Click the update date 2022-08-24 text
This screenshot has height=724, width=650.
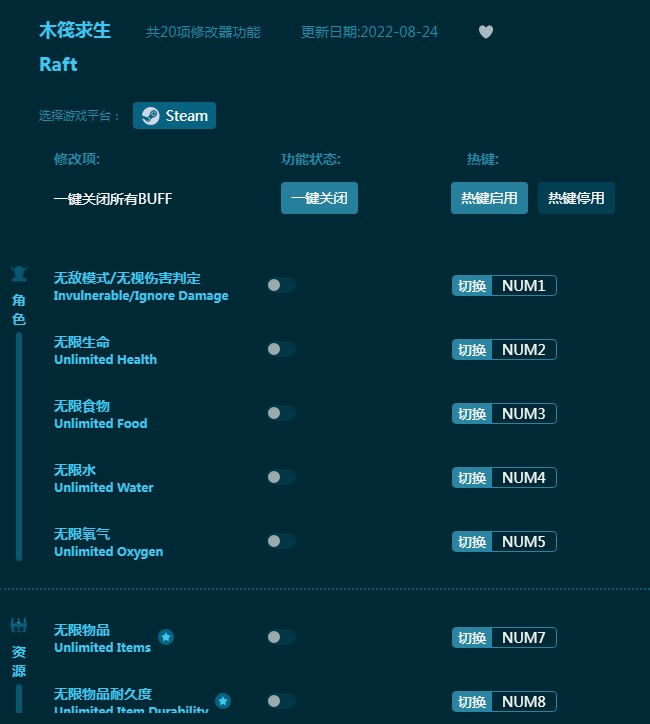pyautogui.click(x=369, y=32)
